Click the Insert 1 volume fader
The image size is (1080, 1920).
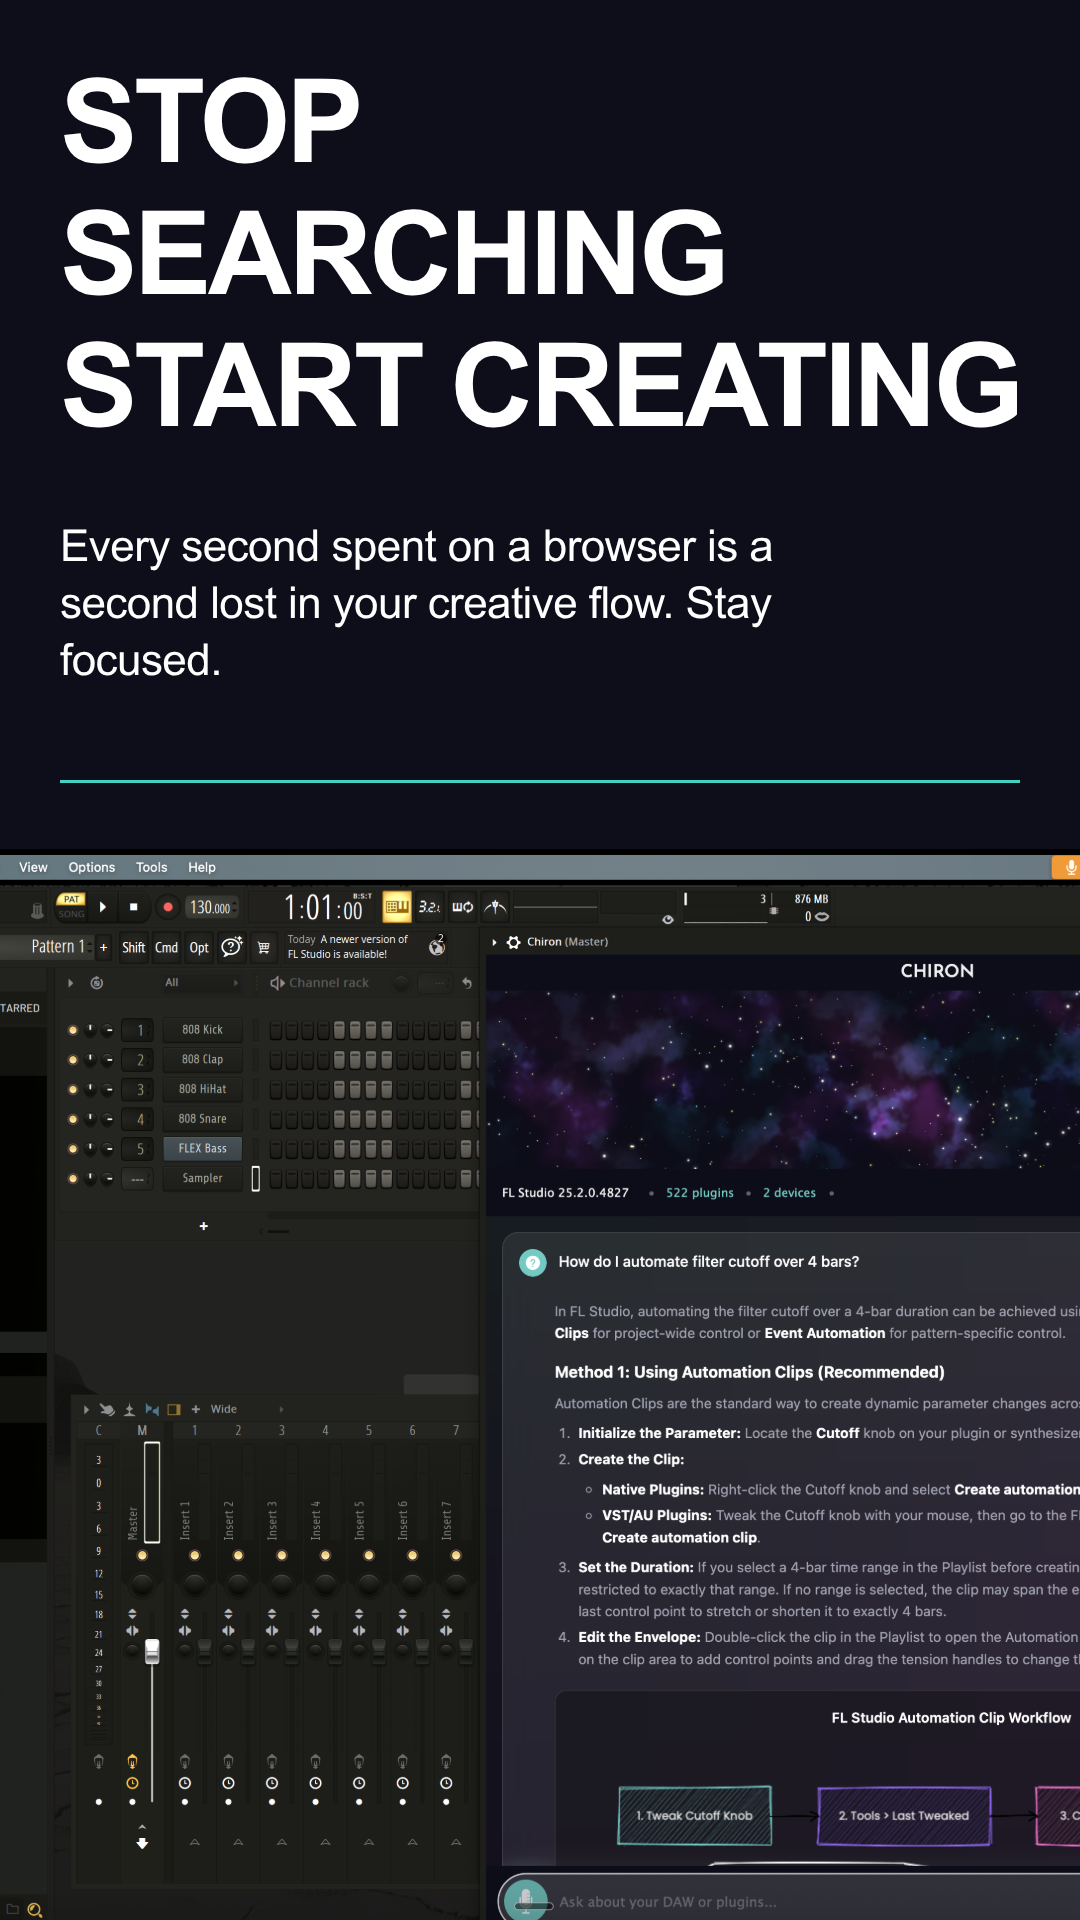[x=204, y=1650]
